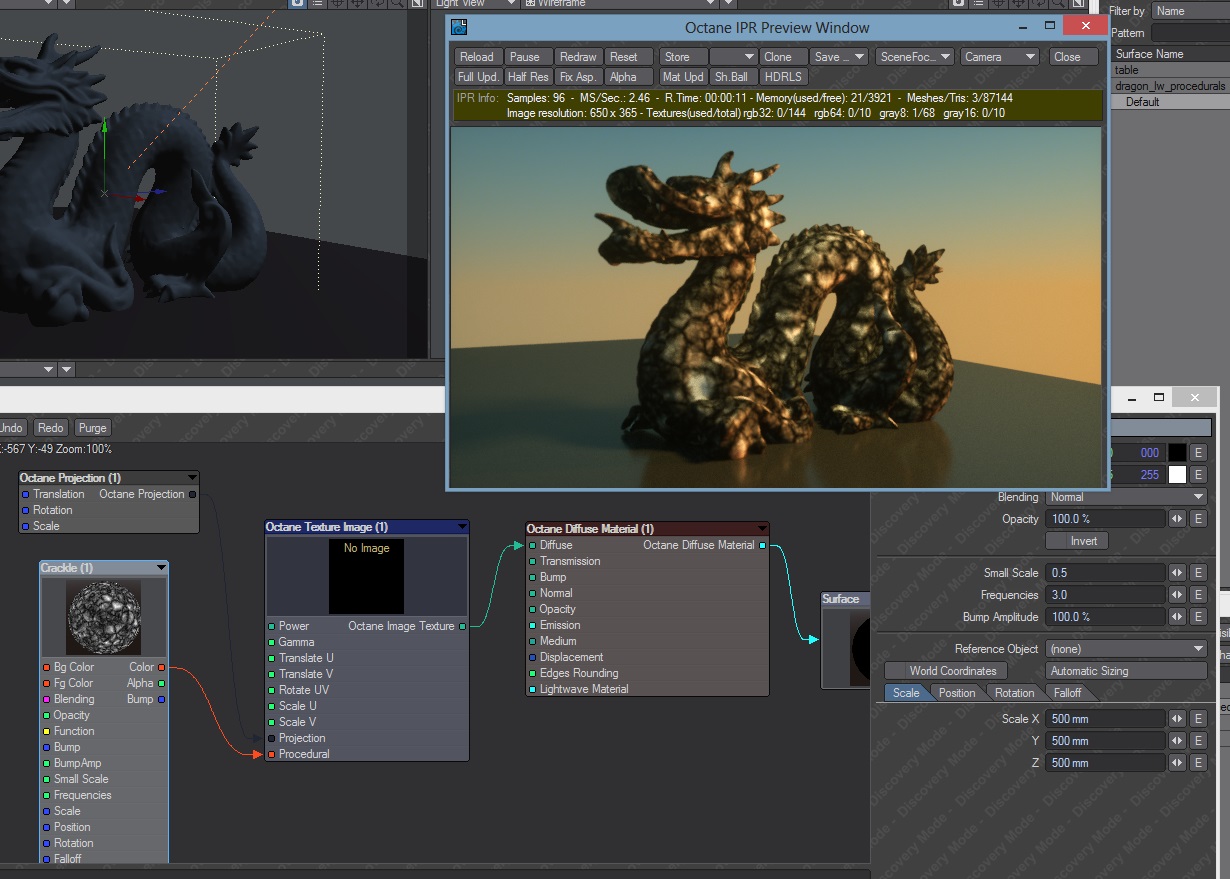The width and height of the screenshot is (1230, 879).
Task: Click the envelope E button for Frequencies
Action: (1198, 595)
